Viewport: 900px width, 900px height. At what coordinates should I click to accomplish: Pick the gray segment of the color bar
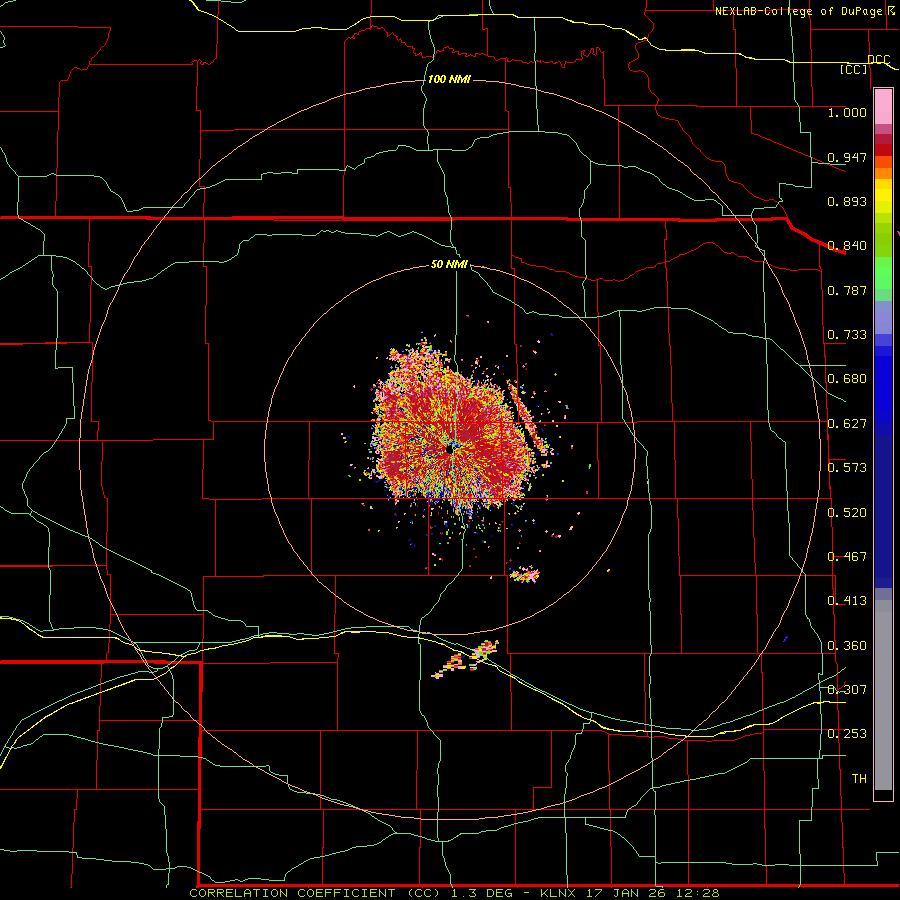click(883, 695)
